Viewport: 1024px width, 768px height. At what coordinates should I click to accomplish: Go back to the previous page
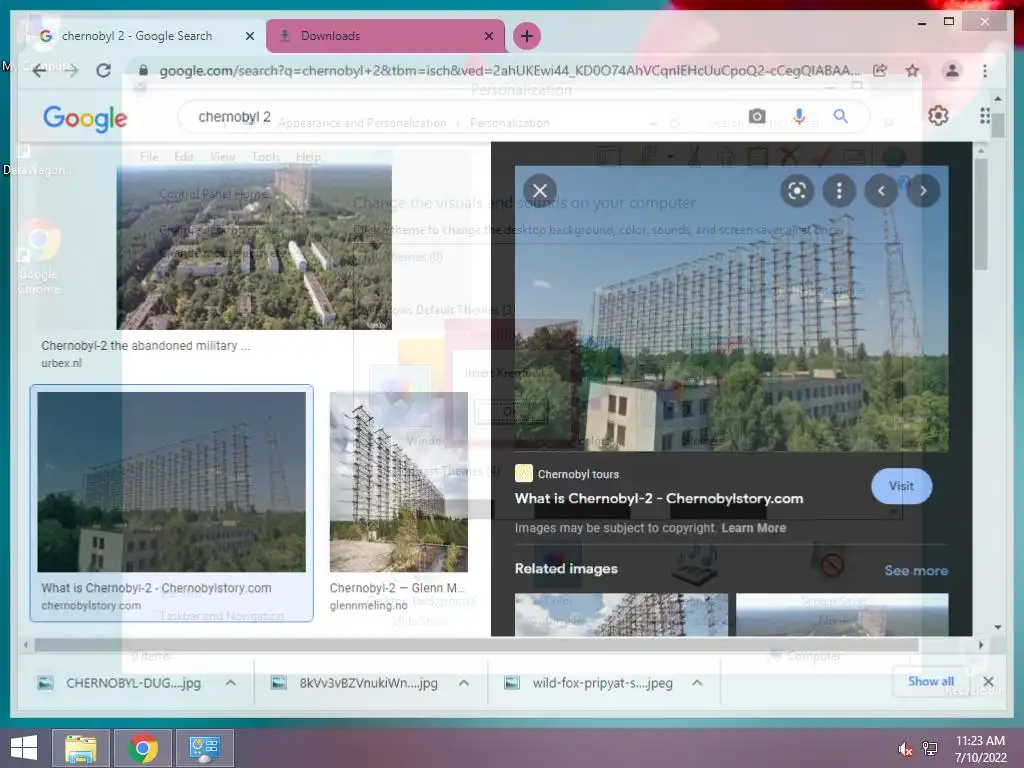point(40,71)
